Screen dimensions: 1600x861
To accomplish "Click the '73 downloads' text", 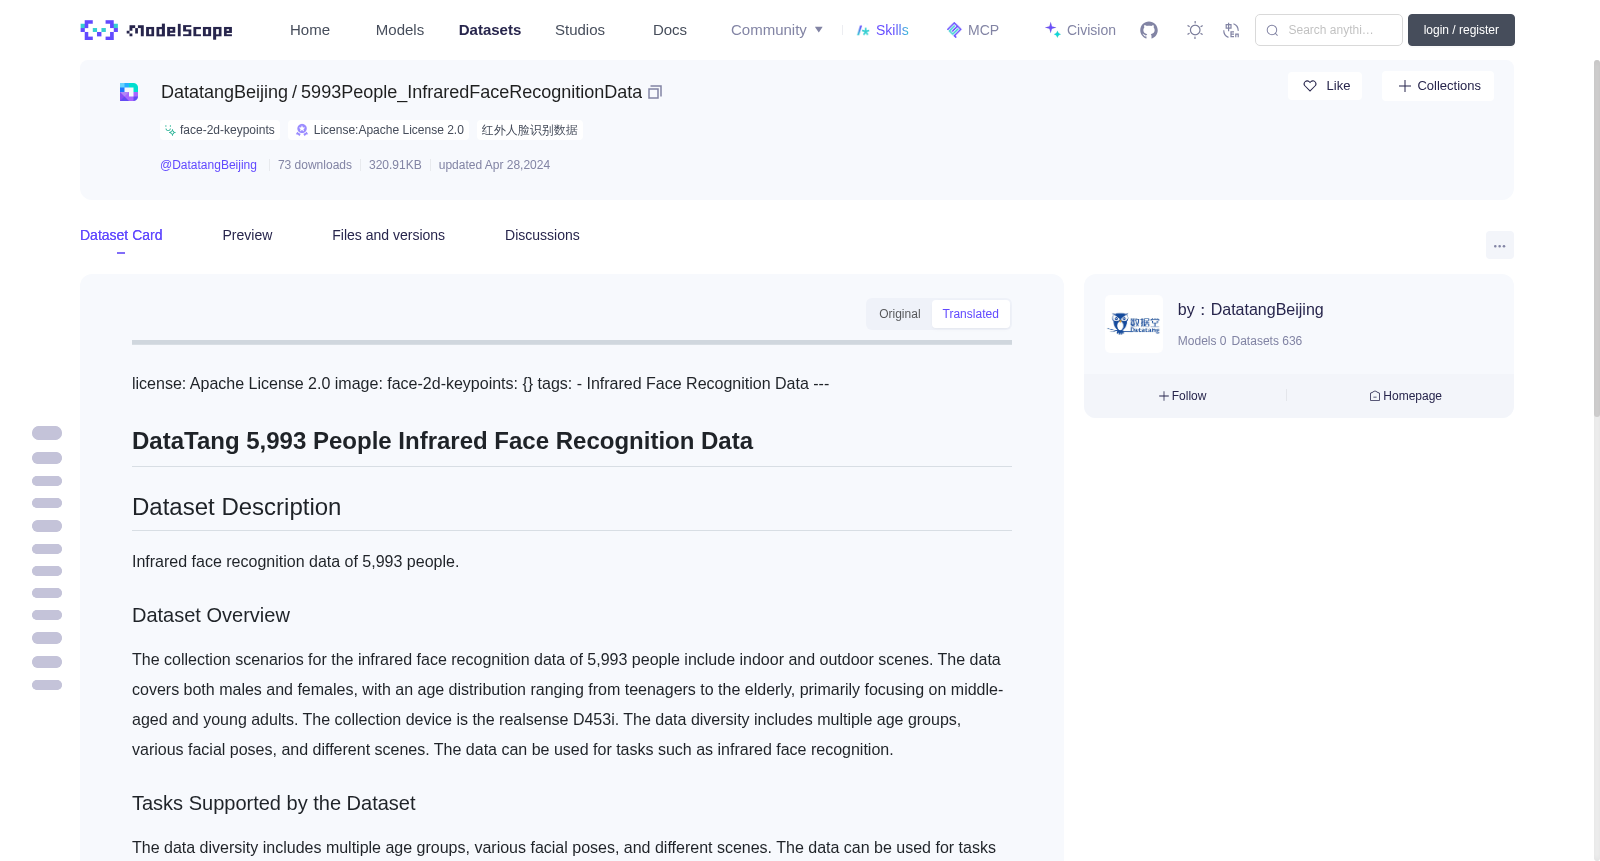I will pyautogui.click(x=315, y=165).
